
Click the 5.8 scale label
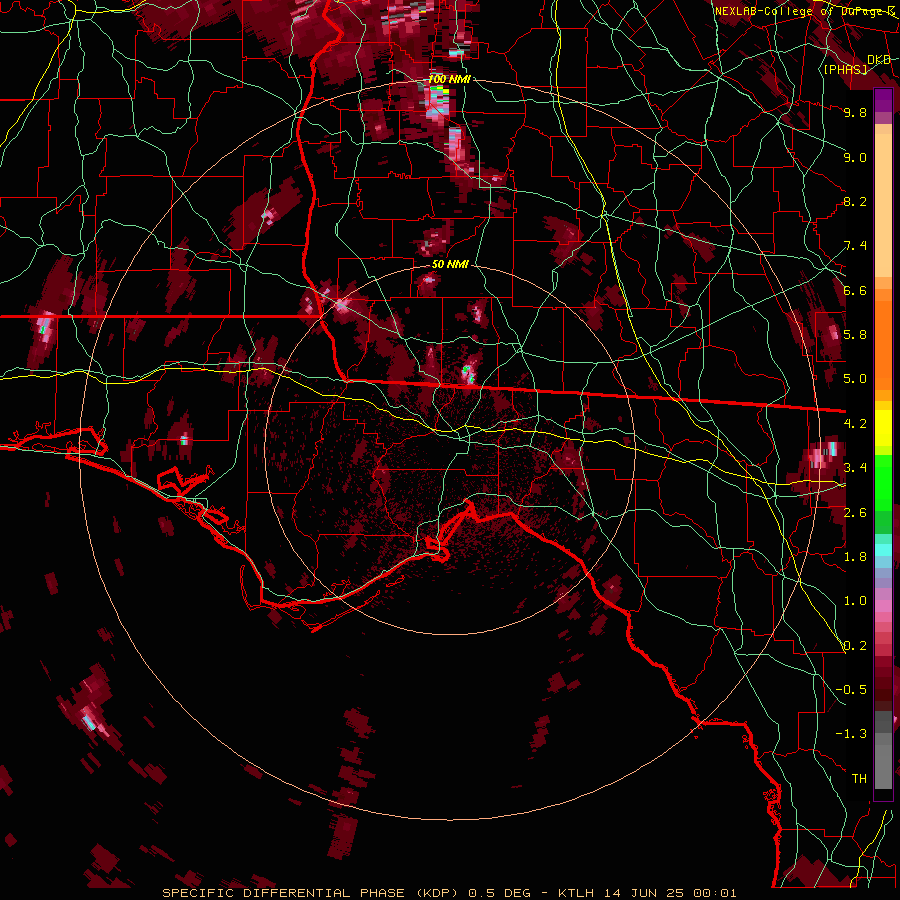(x=855, y=334)
